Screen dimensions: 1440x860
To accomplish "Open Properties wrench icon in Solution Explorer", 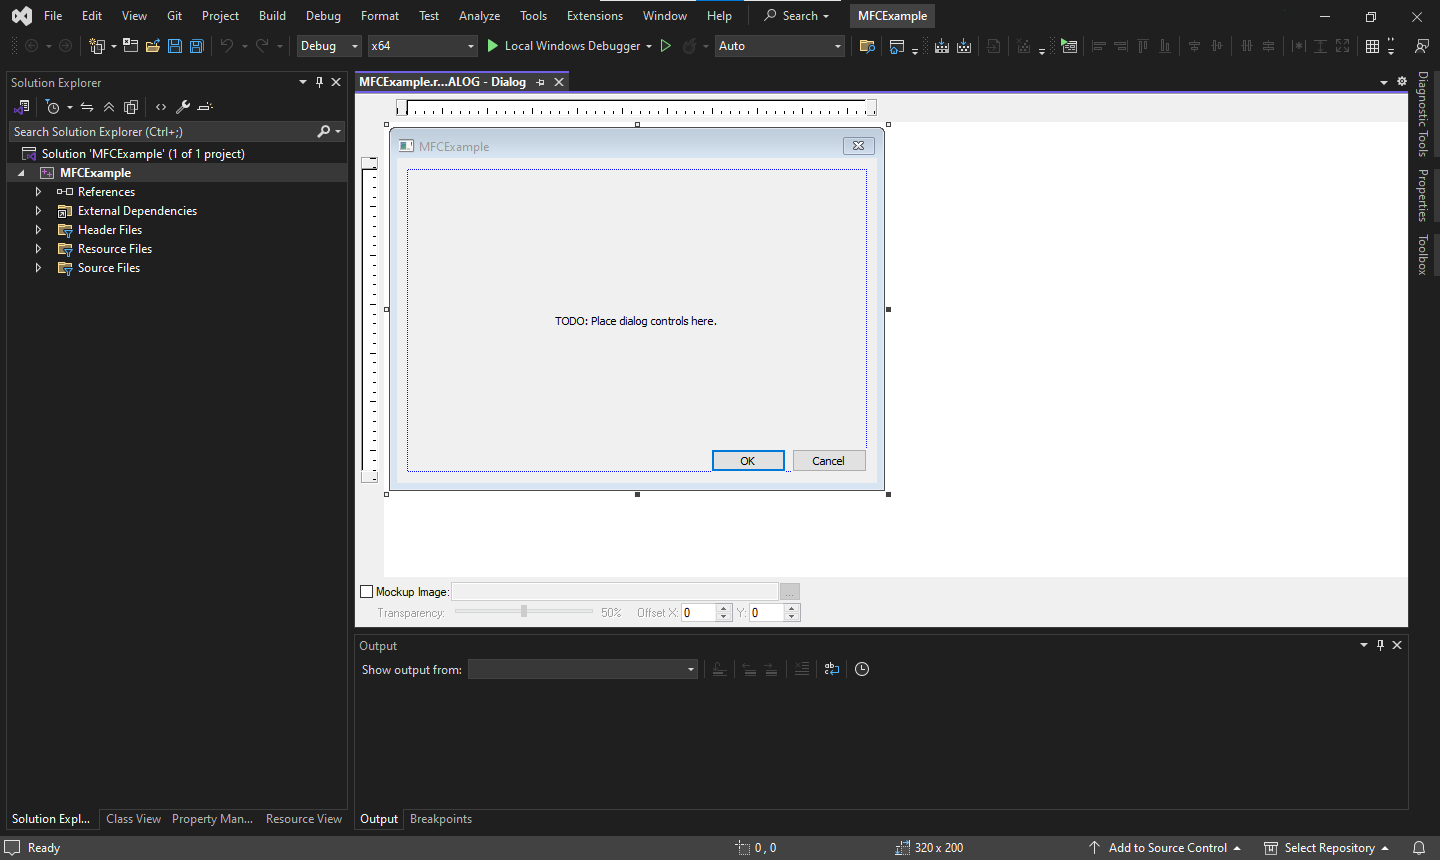I will coord(182,107).
